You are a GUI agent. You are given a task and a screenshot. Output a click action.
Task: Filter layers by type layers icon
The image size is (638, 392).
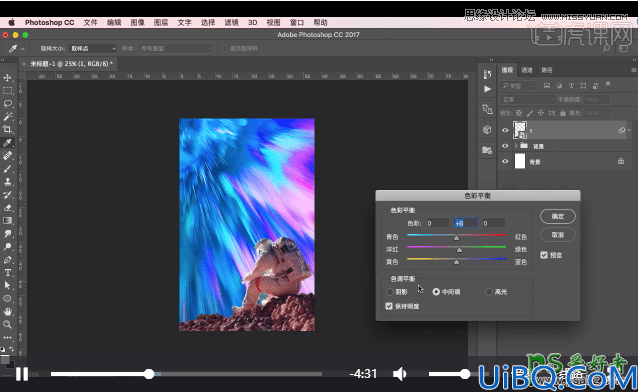[x=571, y=86]
